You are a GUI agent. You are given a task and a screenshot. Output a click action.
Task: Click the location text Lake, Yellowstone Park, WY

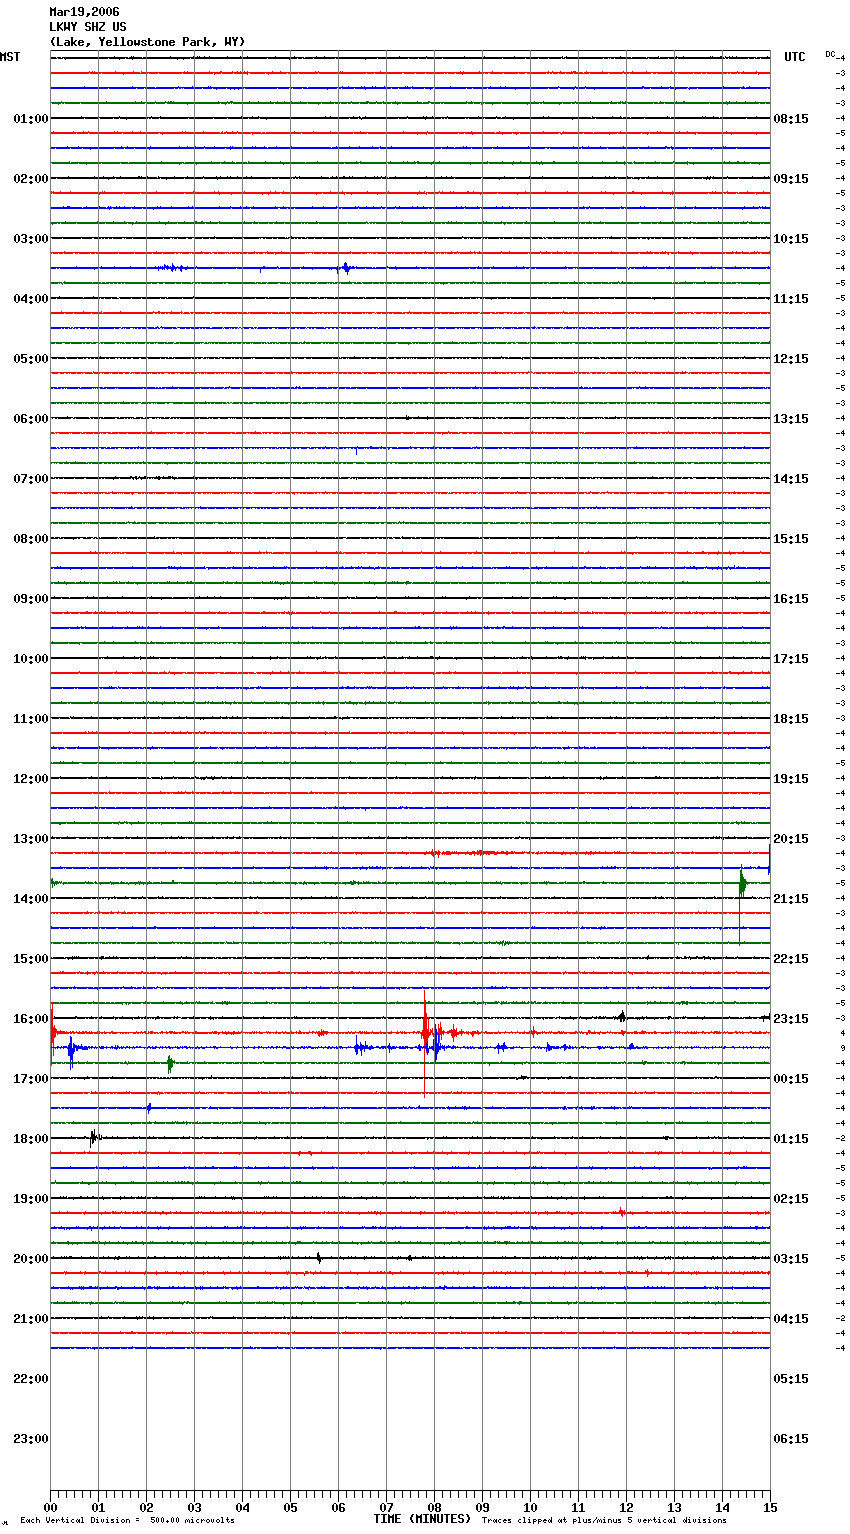pyautogui.click(x=147, y=42)
